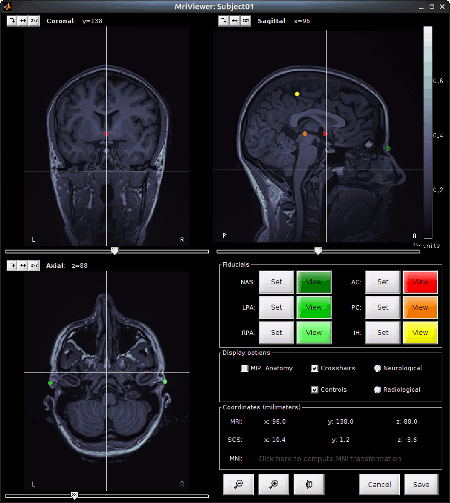
Task: Click the flip button above the Axial view
Action: pos(23,265)
